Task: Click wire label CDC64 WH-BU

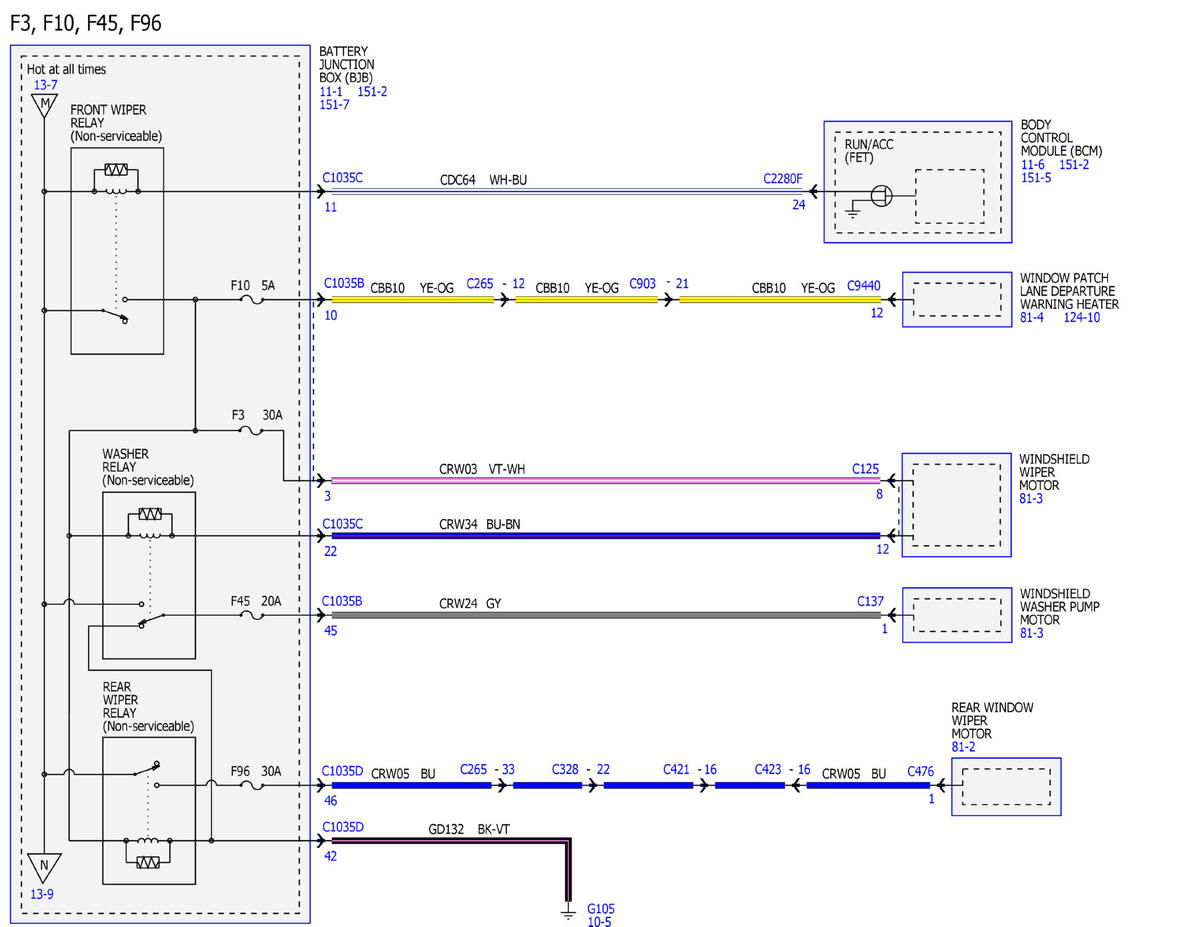Action: pos(483,181)
